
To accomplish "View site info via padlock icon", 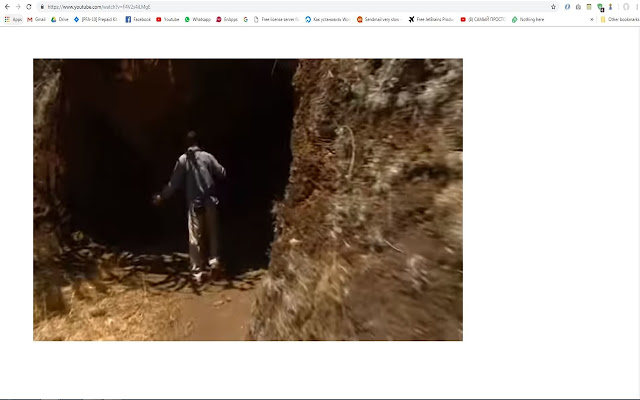I will [x=42, y=7].
